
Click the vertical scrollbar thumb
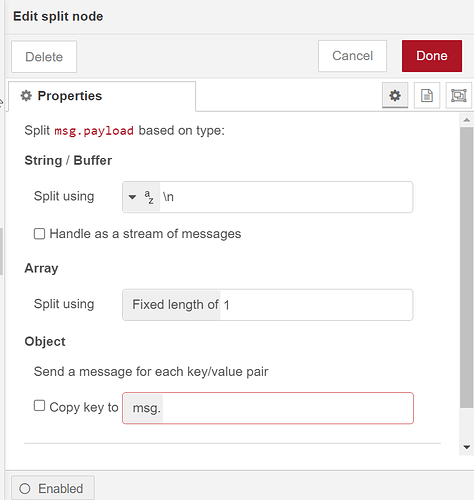coord(466,267)
